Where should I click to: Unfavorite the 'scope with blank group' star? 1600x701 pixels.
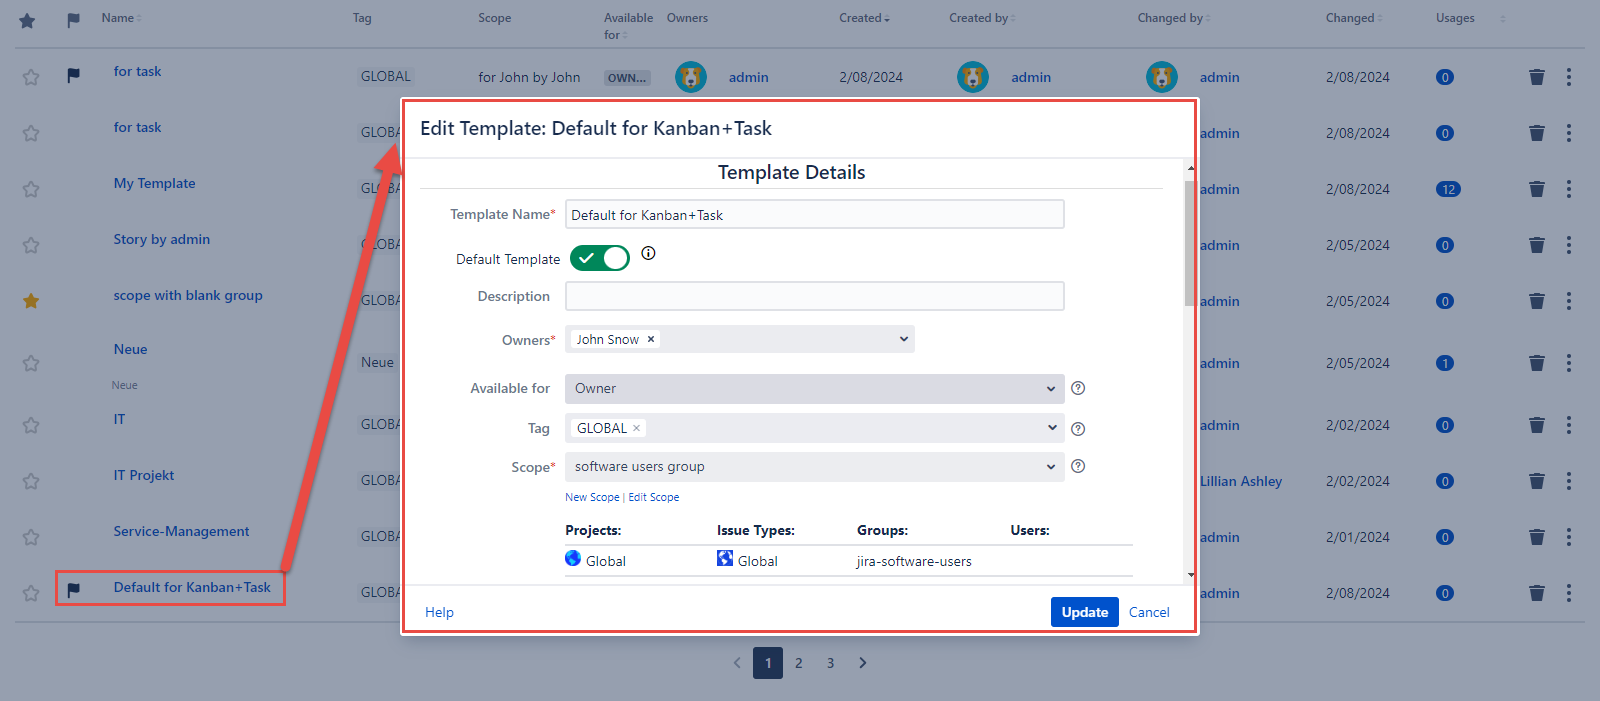(31, 301)
